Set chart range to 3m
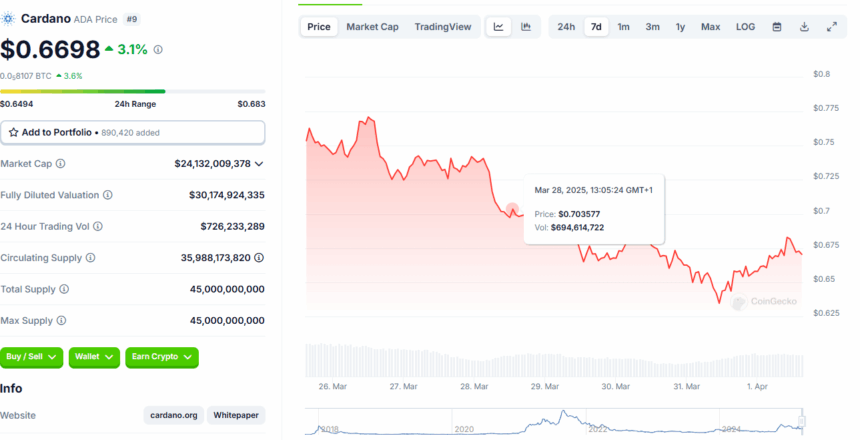This screenshot has width=860, height=440. tap(653, 27)
